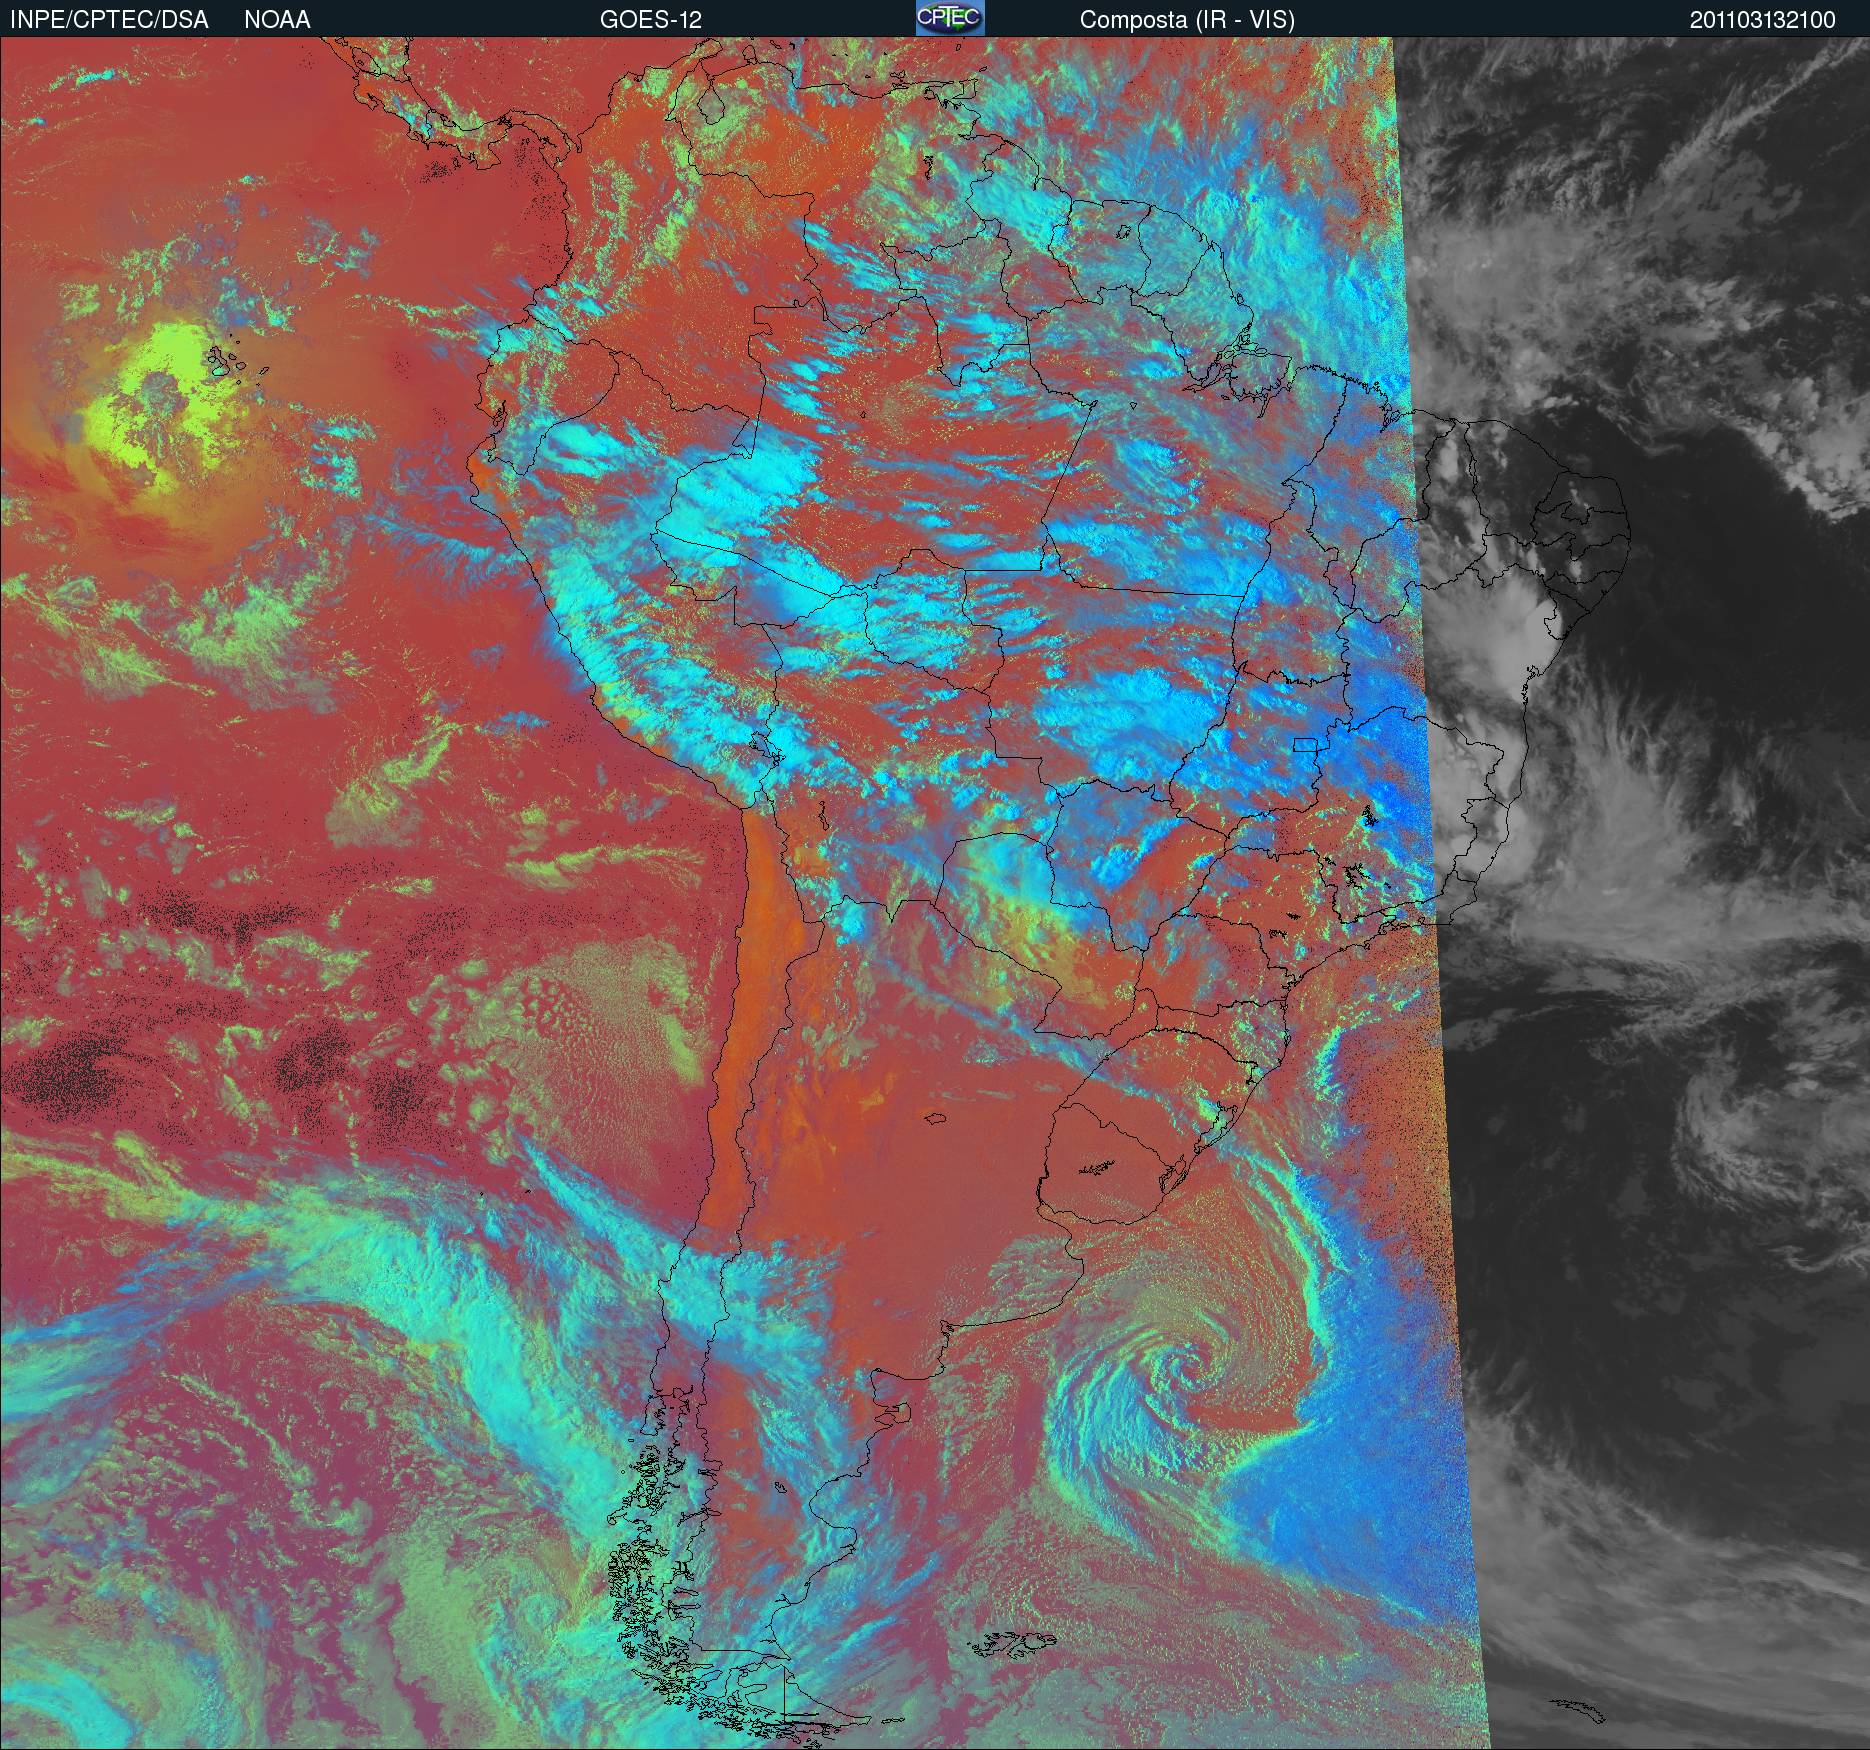Click the 201103132100 timestamp

point(1763,20)
